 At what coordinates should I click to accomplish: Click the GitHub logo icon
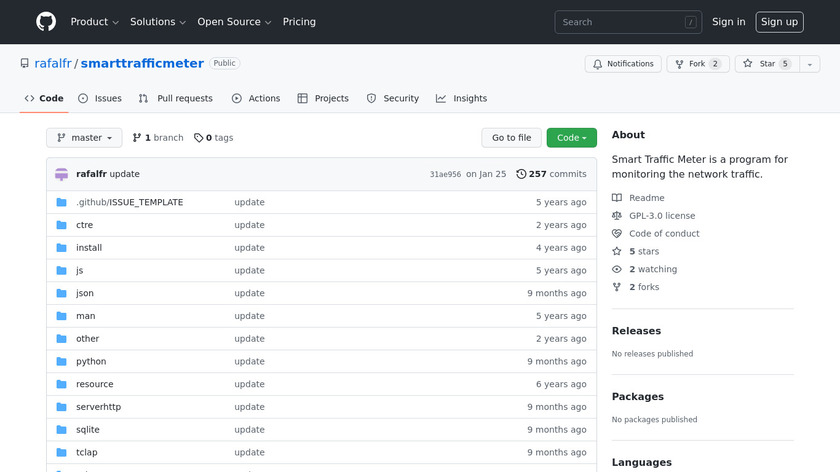(x=46, y=22)
